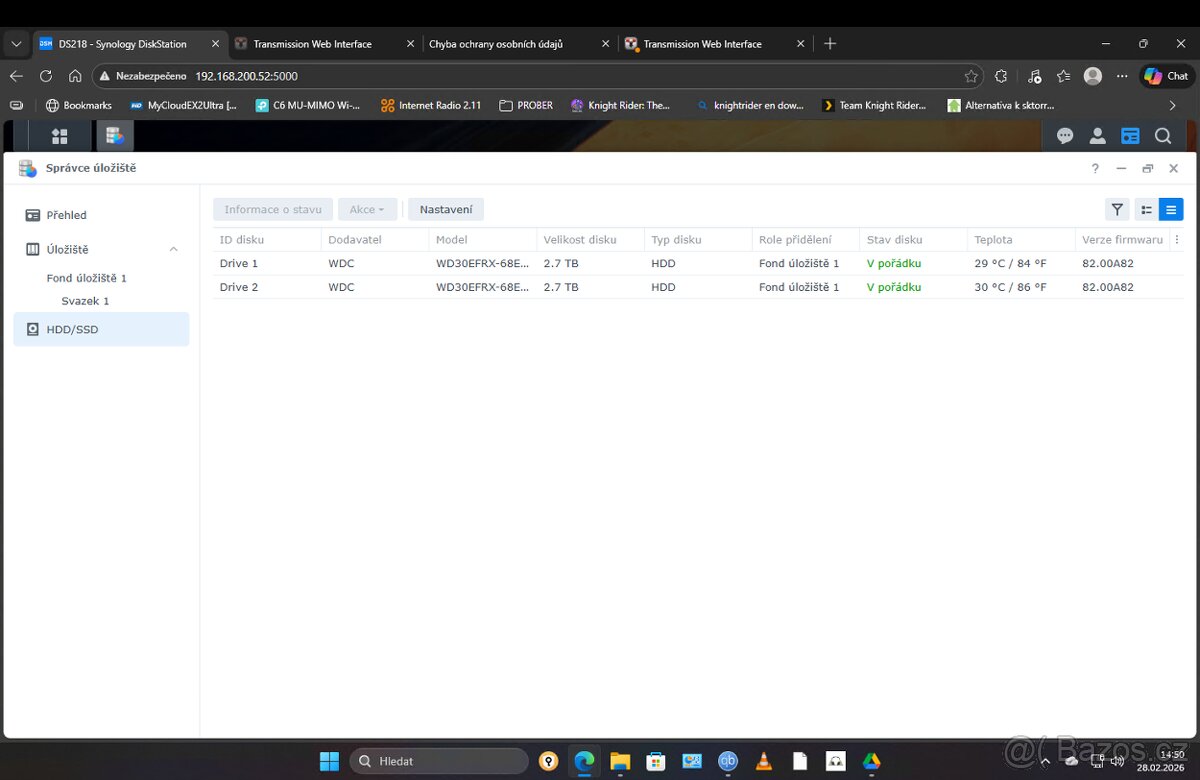Open Internet Radio 2.11 bookmark

tap(431, 105)
